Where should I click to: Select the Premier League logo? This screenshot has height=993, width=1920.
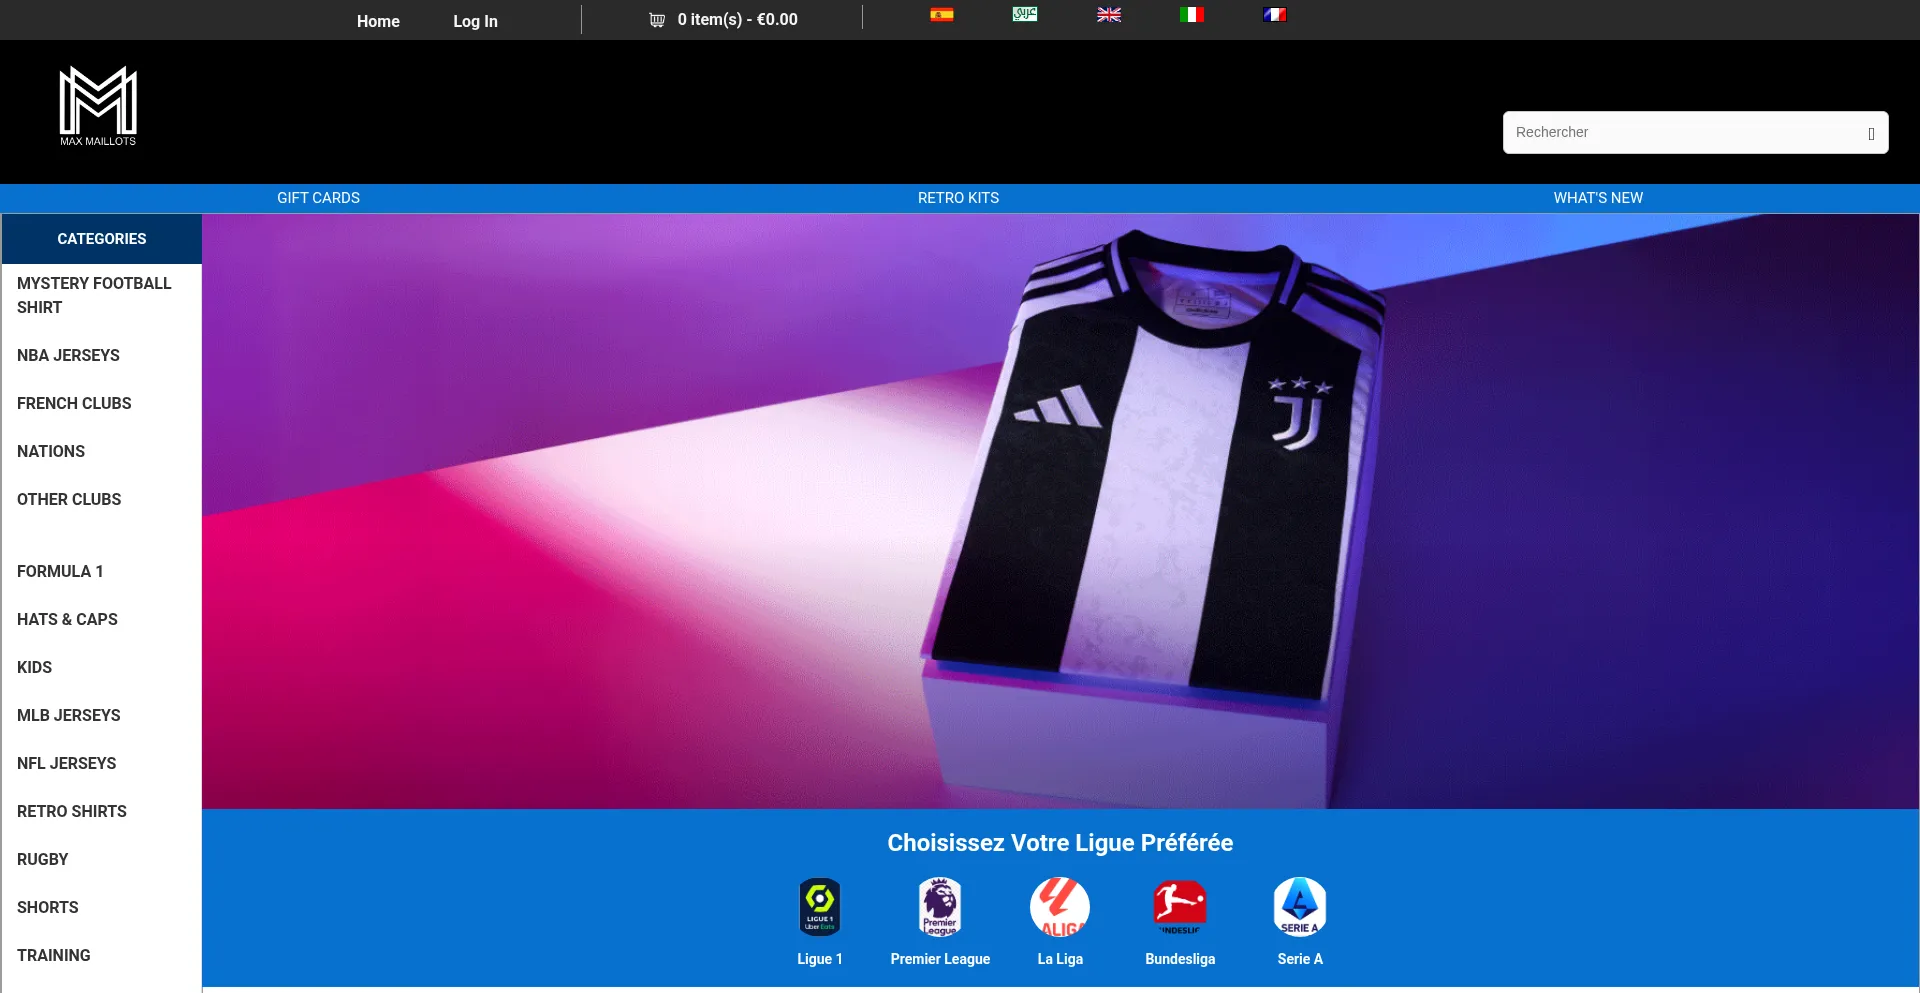(940, 906)
